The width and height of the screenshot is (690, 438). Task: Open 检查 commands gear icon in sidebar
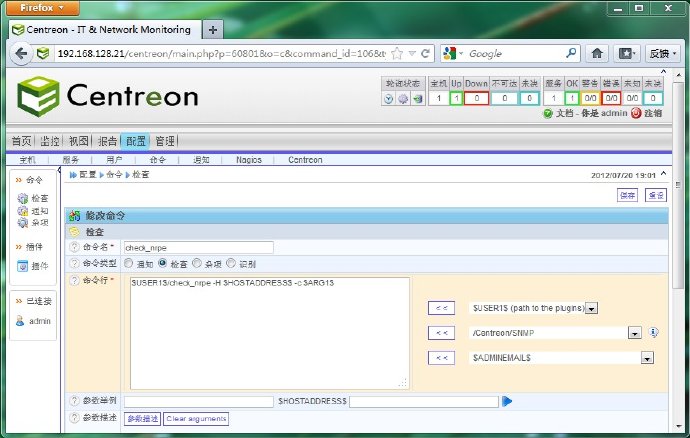(x=22, y=199)
